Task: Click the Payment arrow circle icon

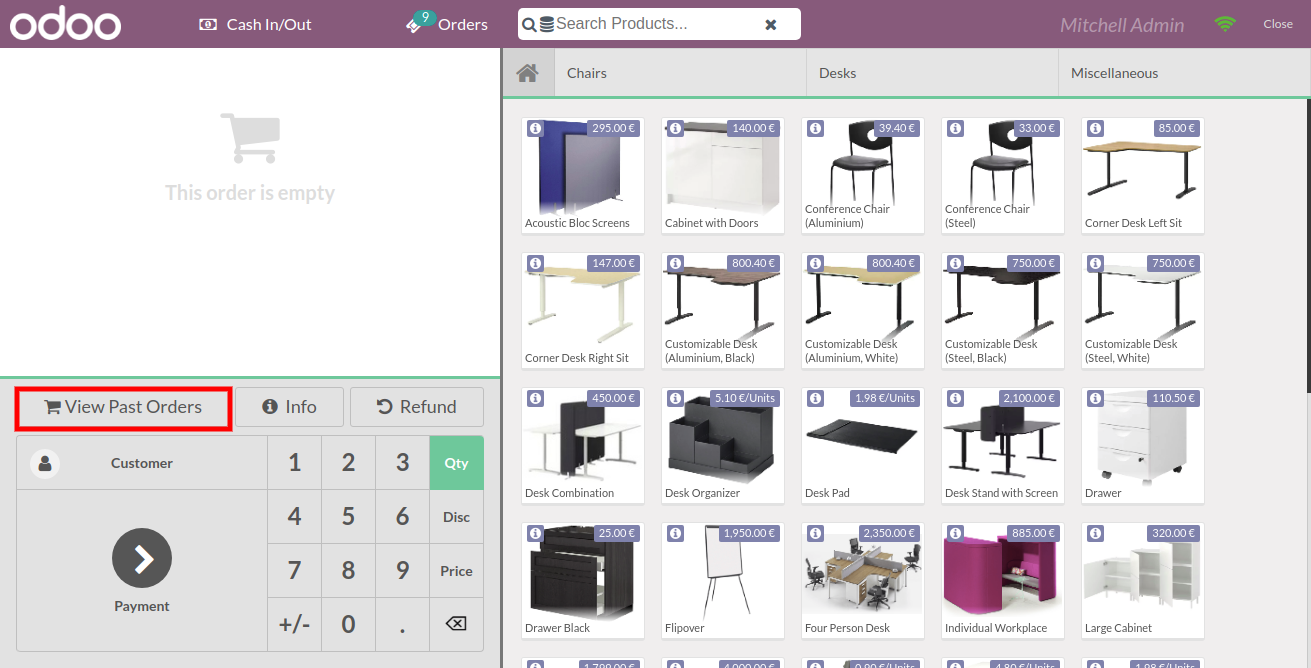Action: click(x=142, y=558)
